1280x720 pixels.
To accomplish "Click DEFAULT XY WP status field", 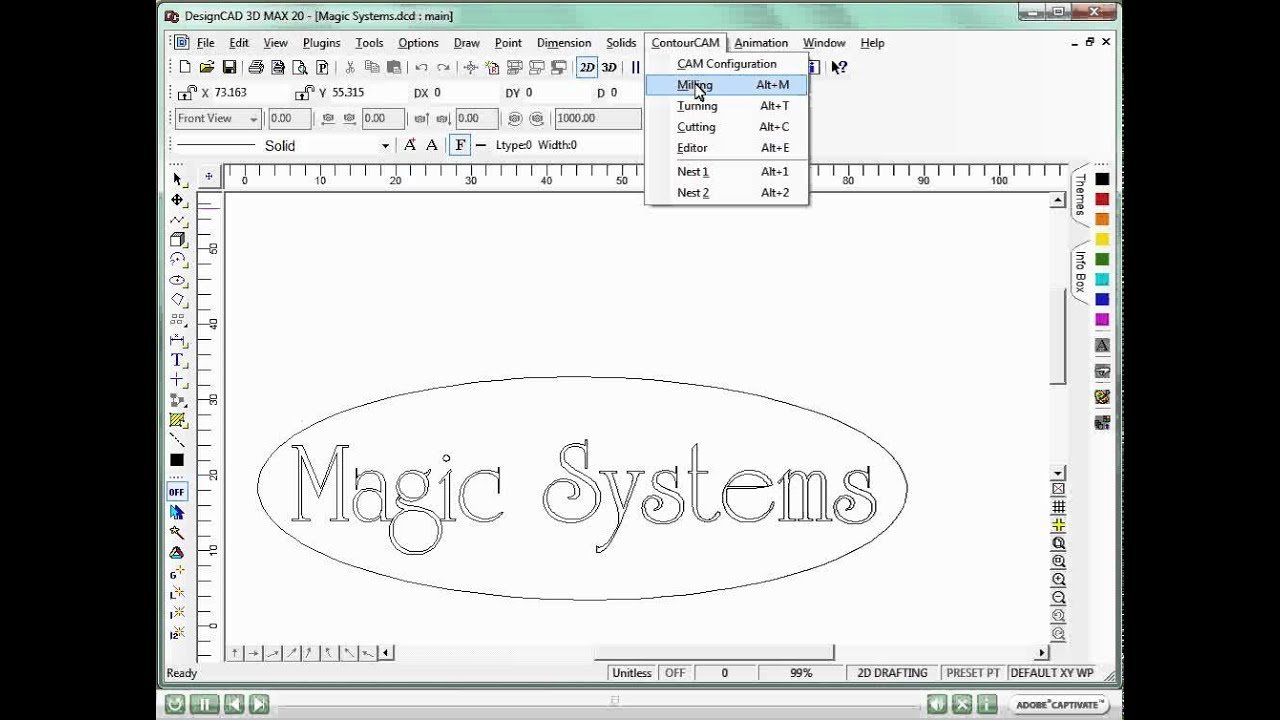I will [x=1052, y=673].
